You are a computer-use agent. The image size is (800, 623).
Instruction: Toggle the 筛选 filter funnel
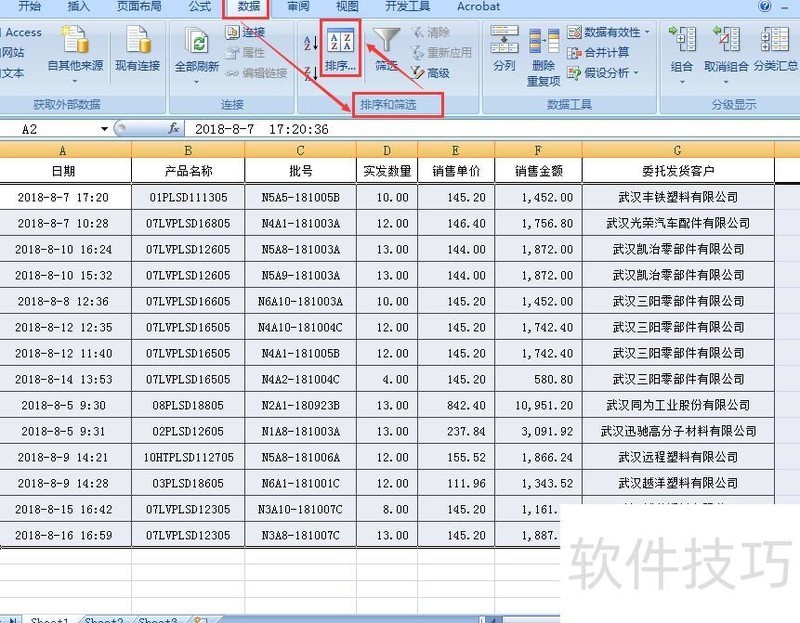pos(386,49)
